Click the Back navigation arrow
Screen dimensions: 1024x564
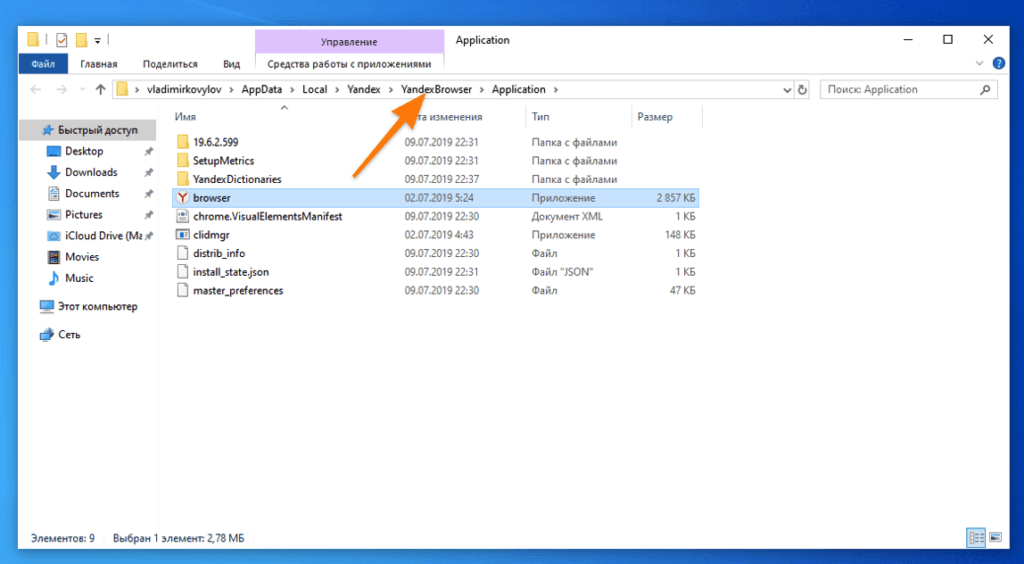point(36,89)
